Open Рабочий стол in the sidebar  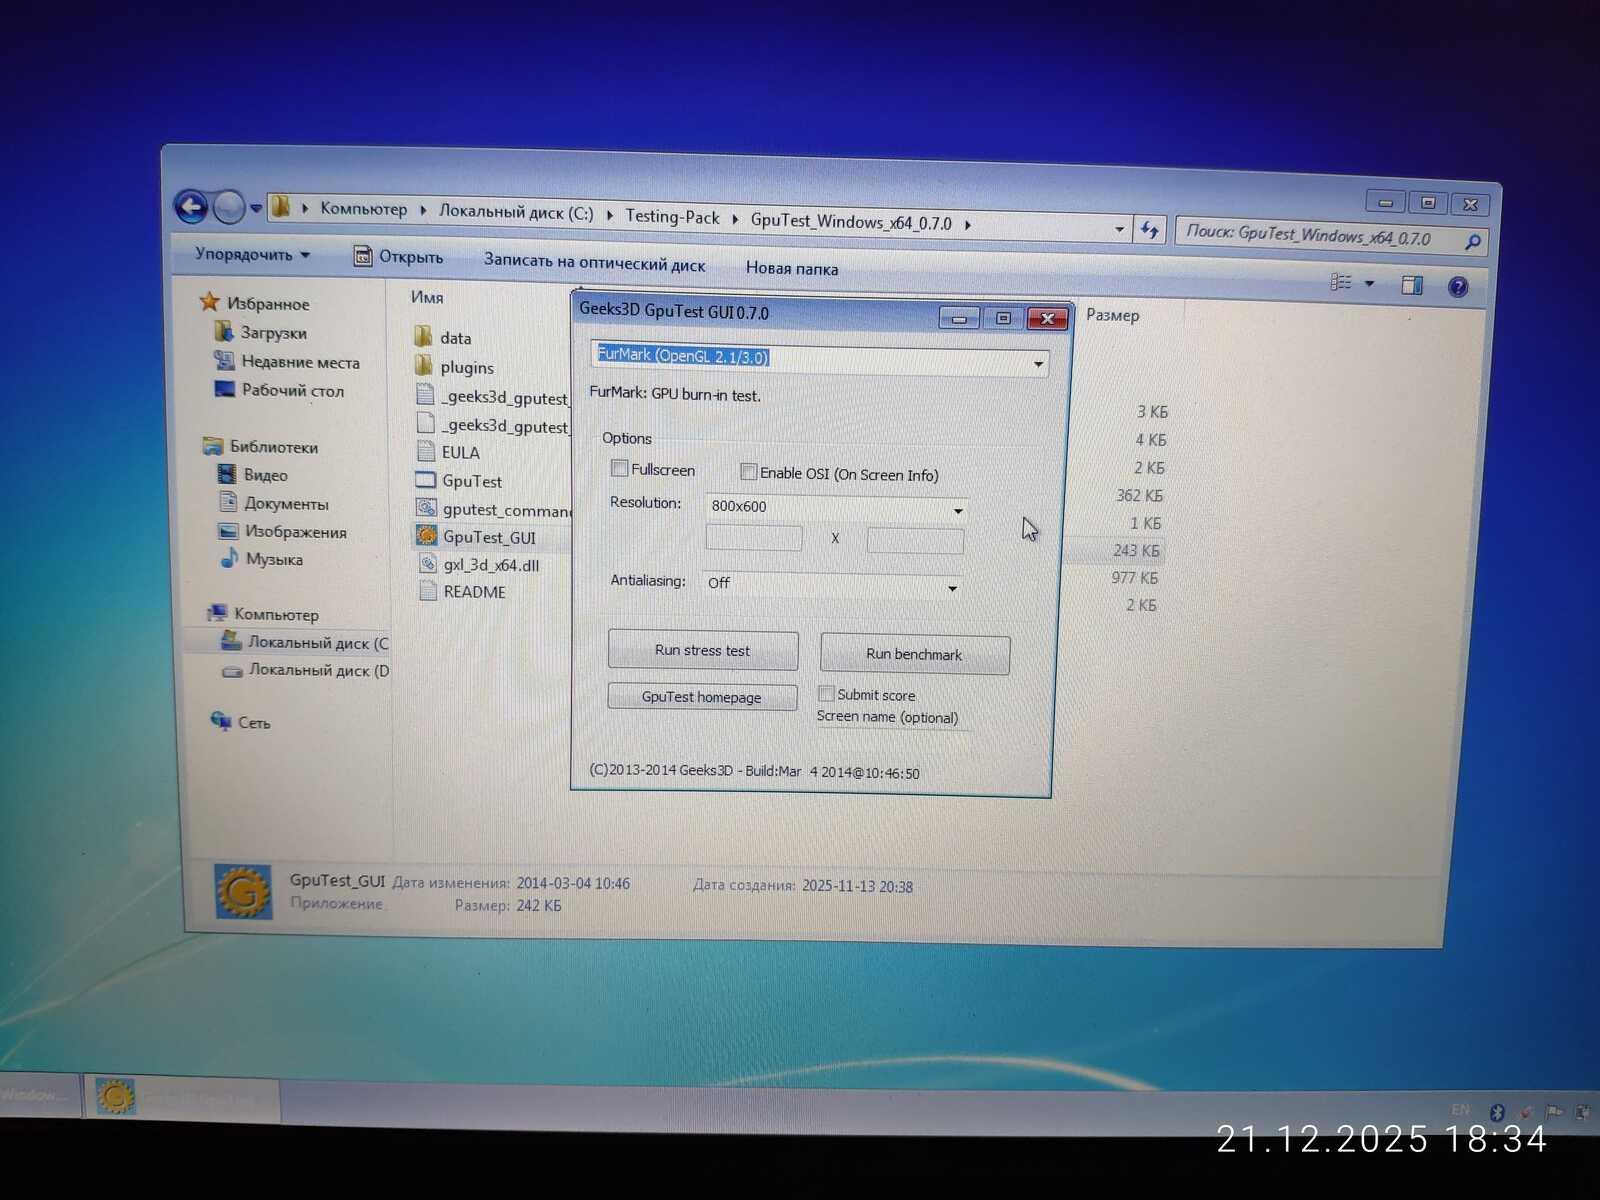point(292,391)
